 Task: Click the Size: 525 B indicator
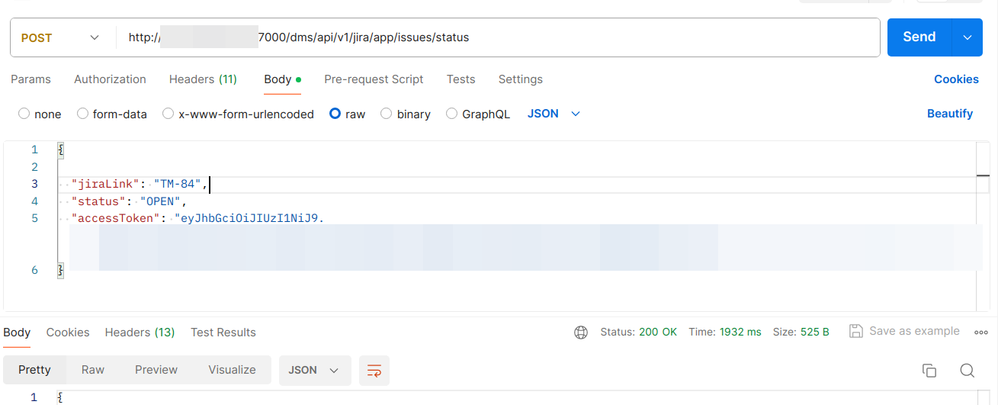(801, 332)
